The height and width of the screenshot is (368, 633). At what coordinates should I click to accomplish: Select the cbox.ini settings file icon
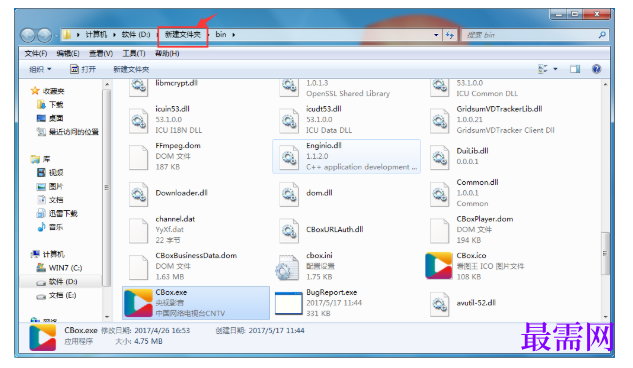coord(287,267)
